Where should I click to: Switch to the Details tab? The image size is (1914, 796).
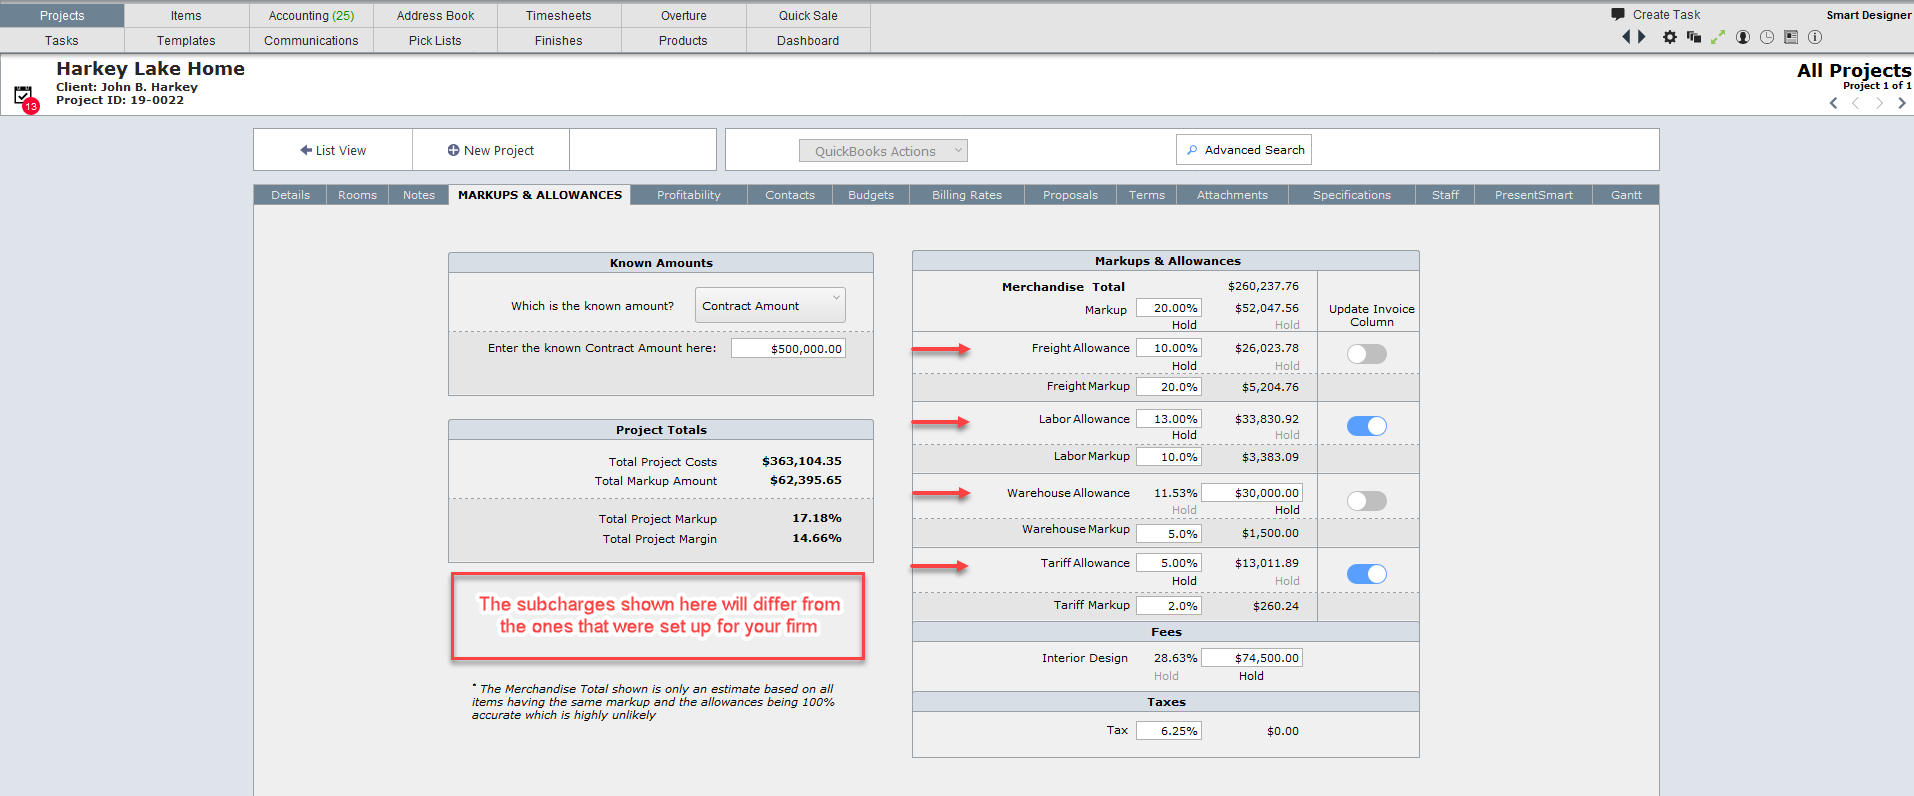(x=290, y=195)
